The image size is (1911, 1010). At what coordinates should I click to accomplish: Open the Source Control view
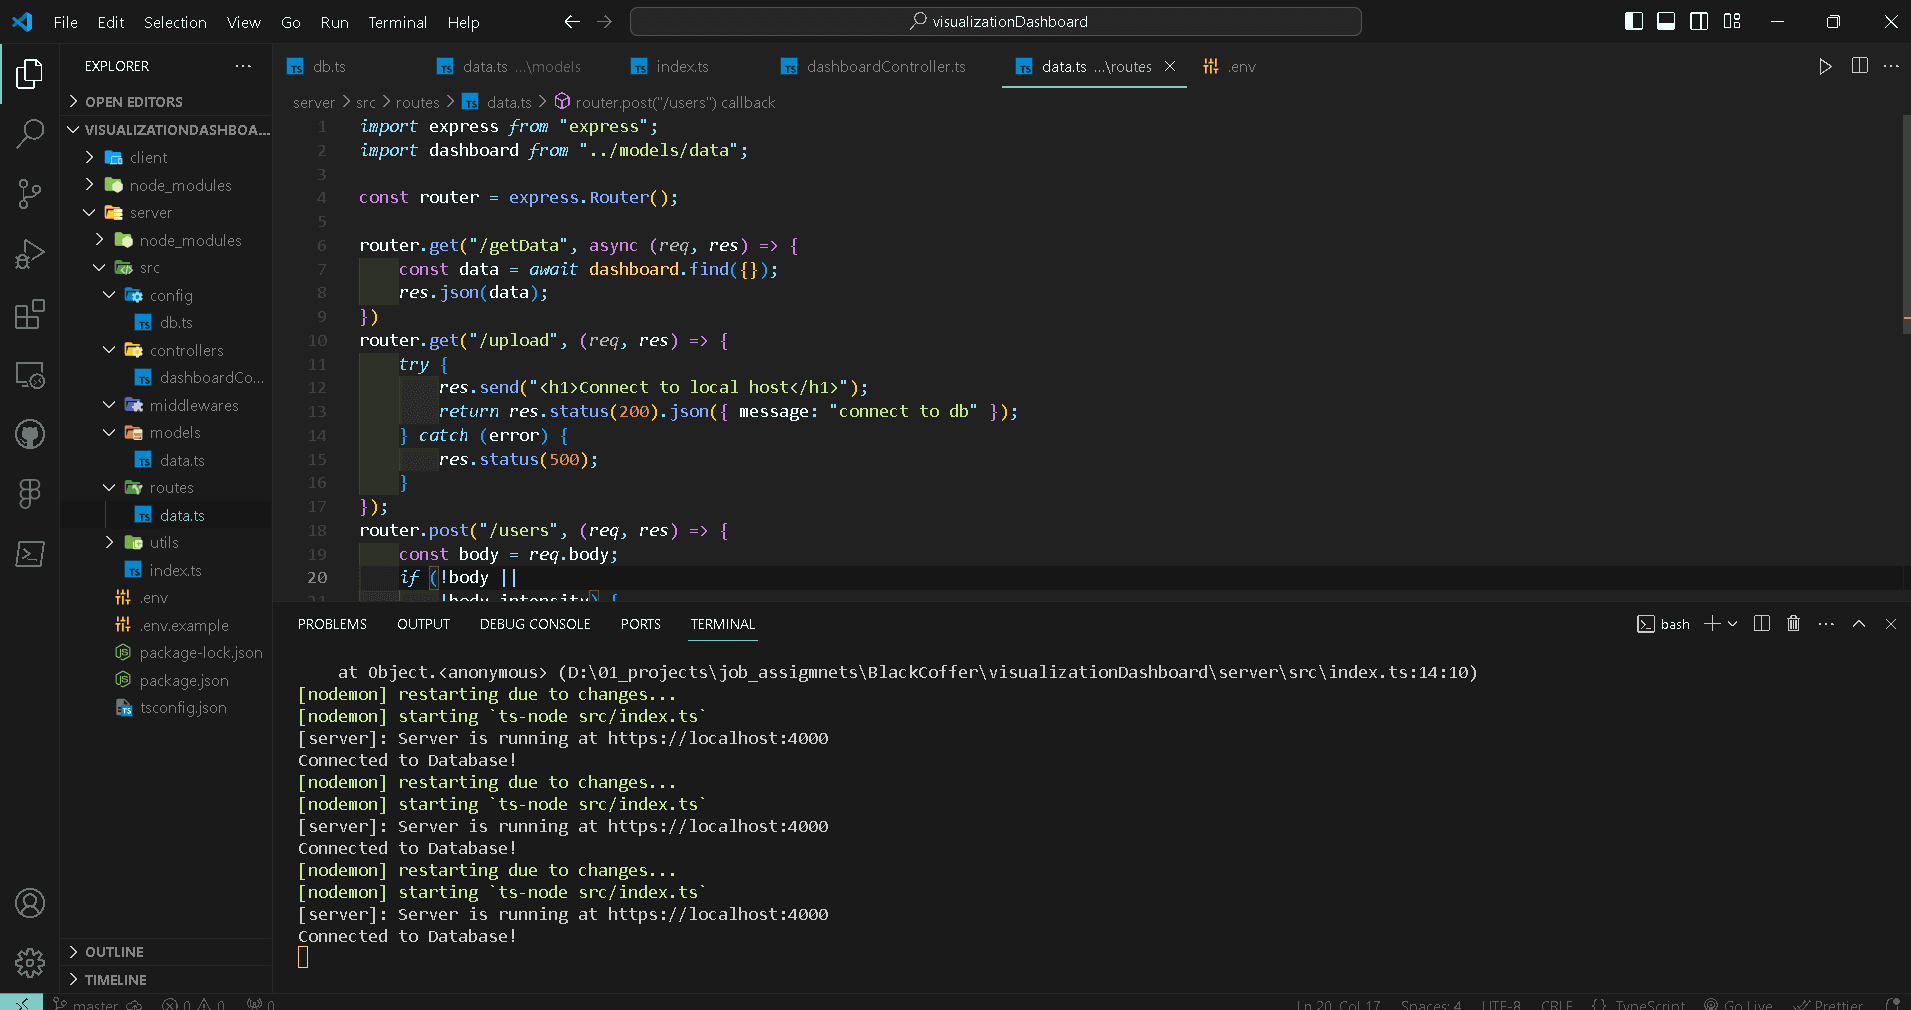(x=30, y=194)
